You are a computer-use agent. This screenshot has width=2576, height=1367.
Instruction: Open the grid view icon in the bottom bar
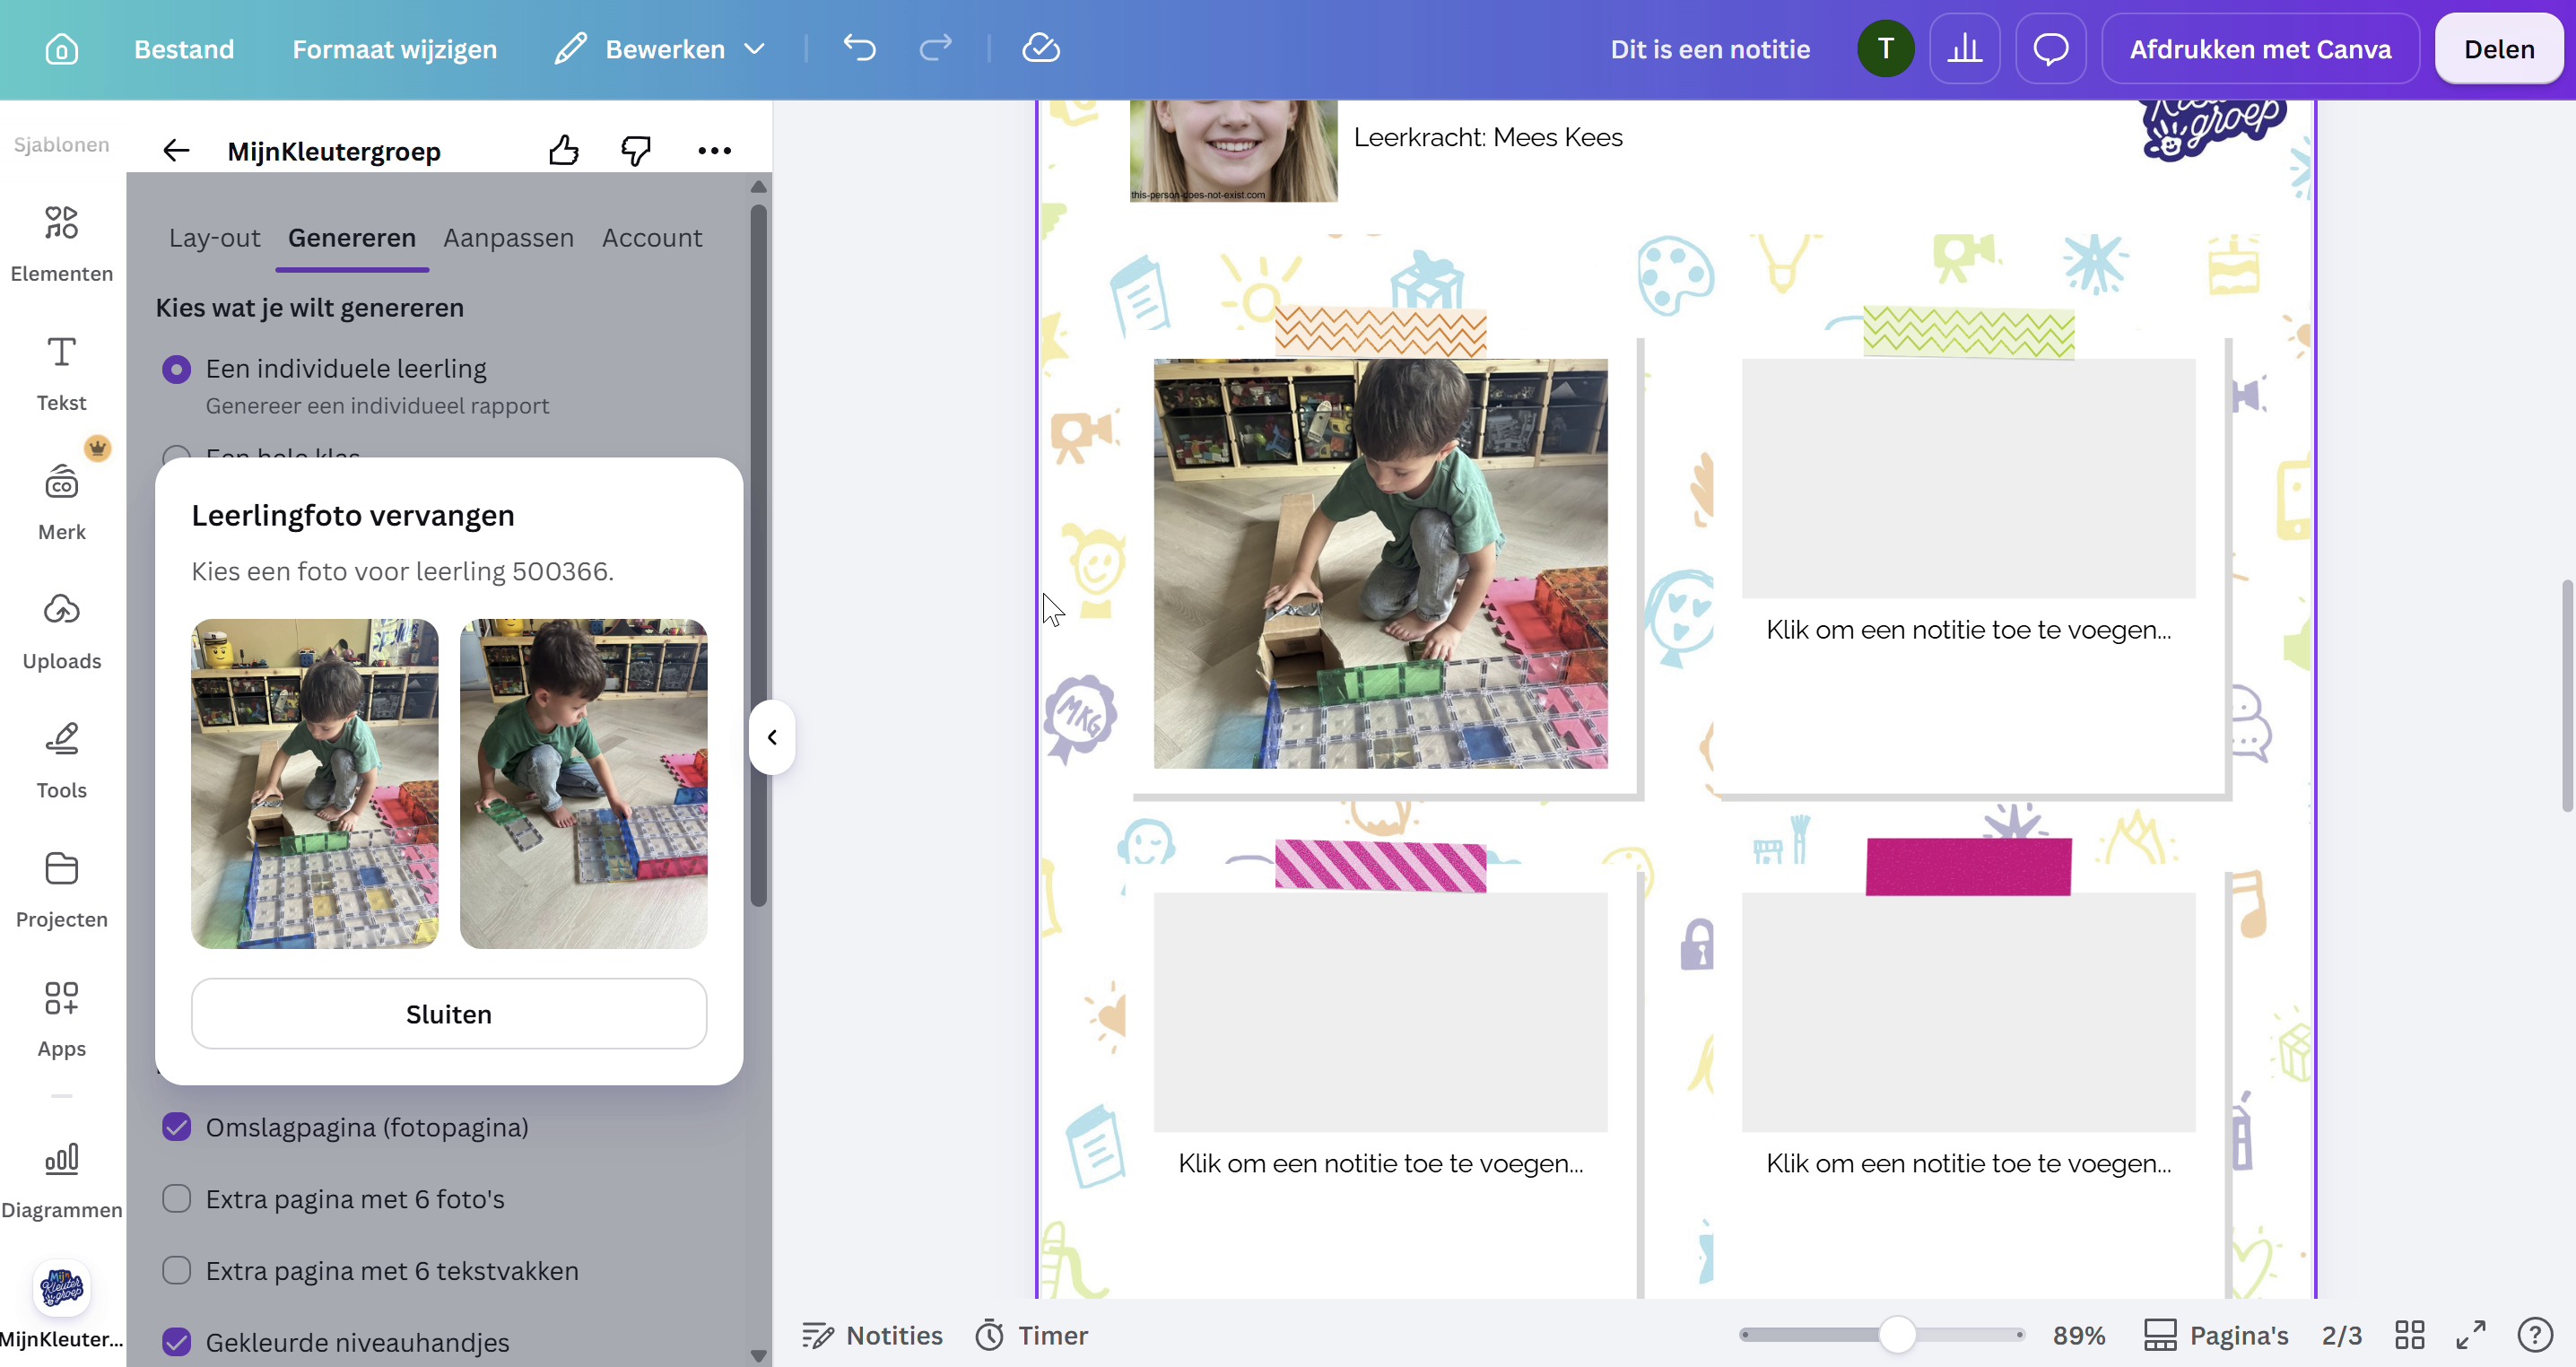(x=2409, y=1335)
